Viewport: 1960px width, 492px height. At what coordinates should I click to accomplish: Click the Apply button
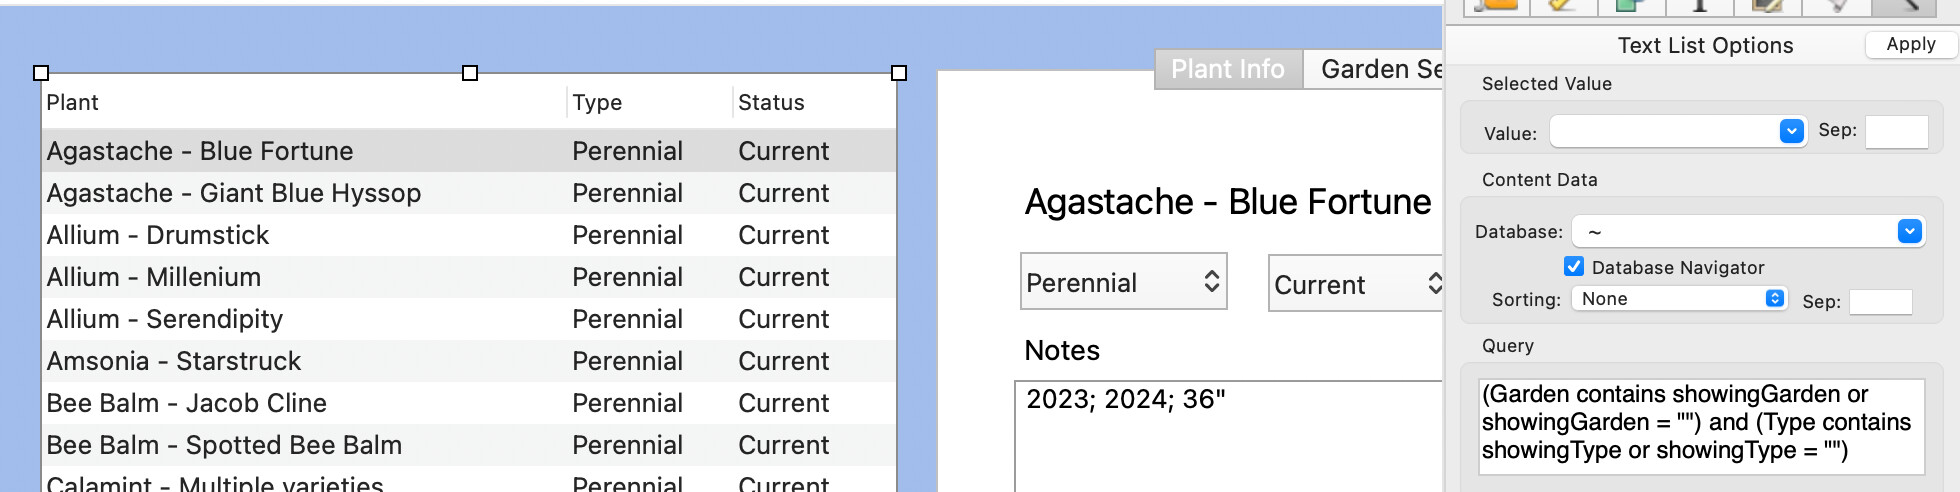tap(1910, 44)
